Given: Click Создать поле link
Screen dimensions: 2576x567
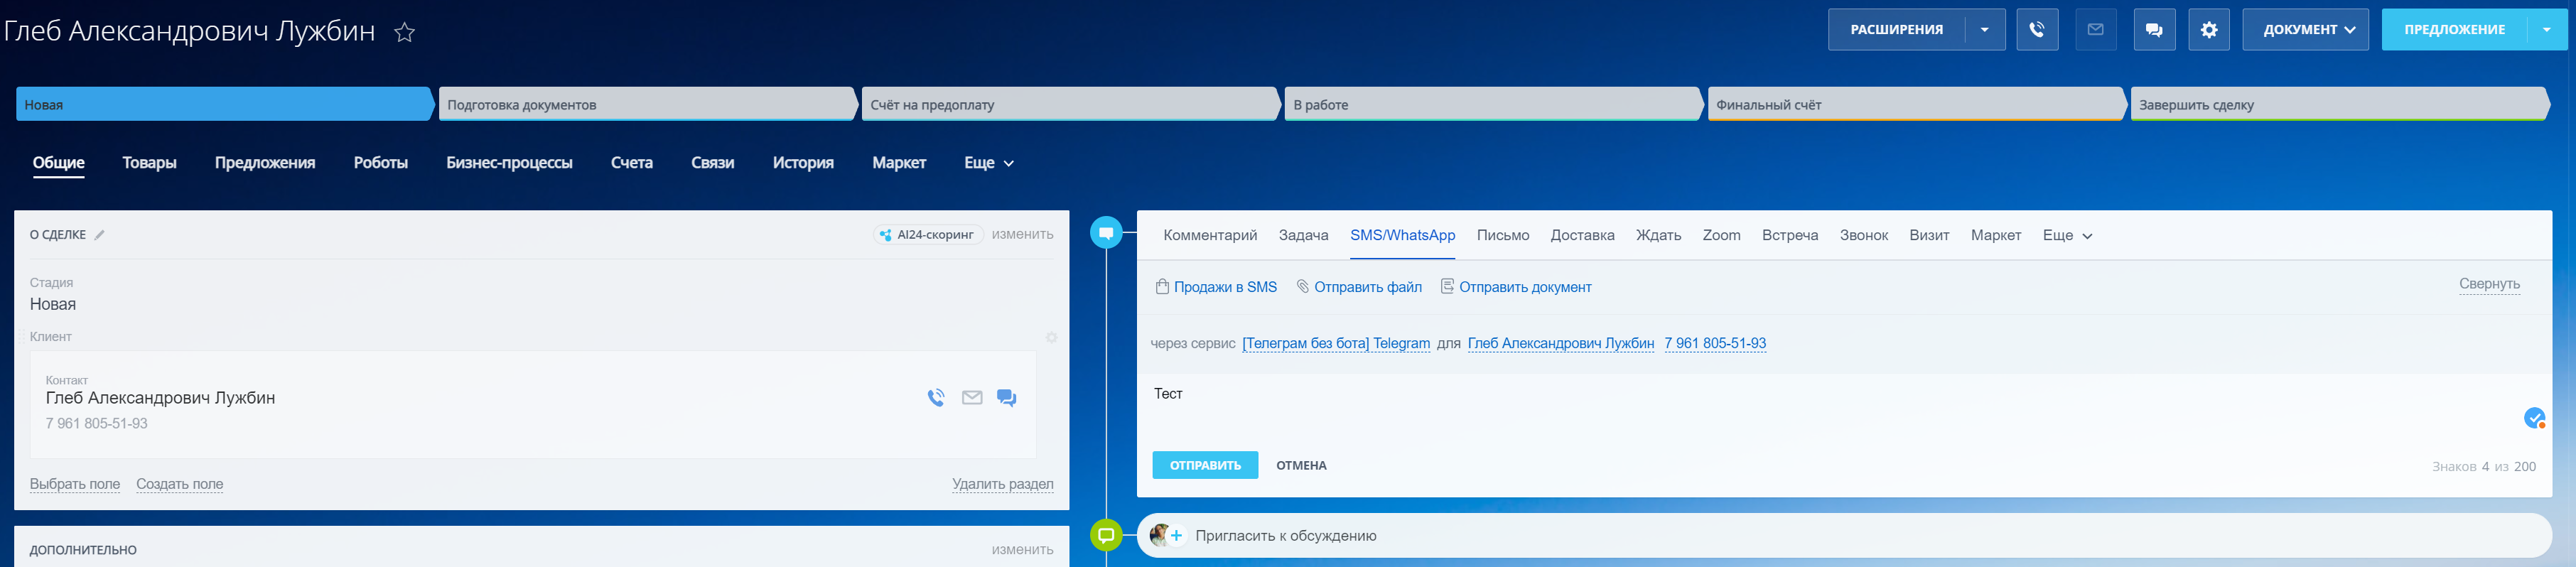Looking at the screenshot, I should pyautogui.click(x=180, y=485).
